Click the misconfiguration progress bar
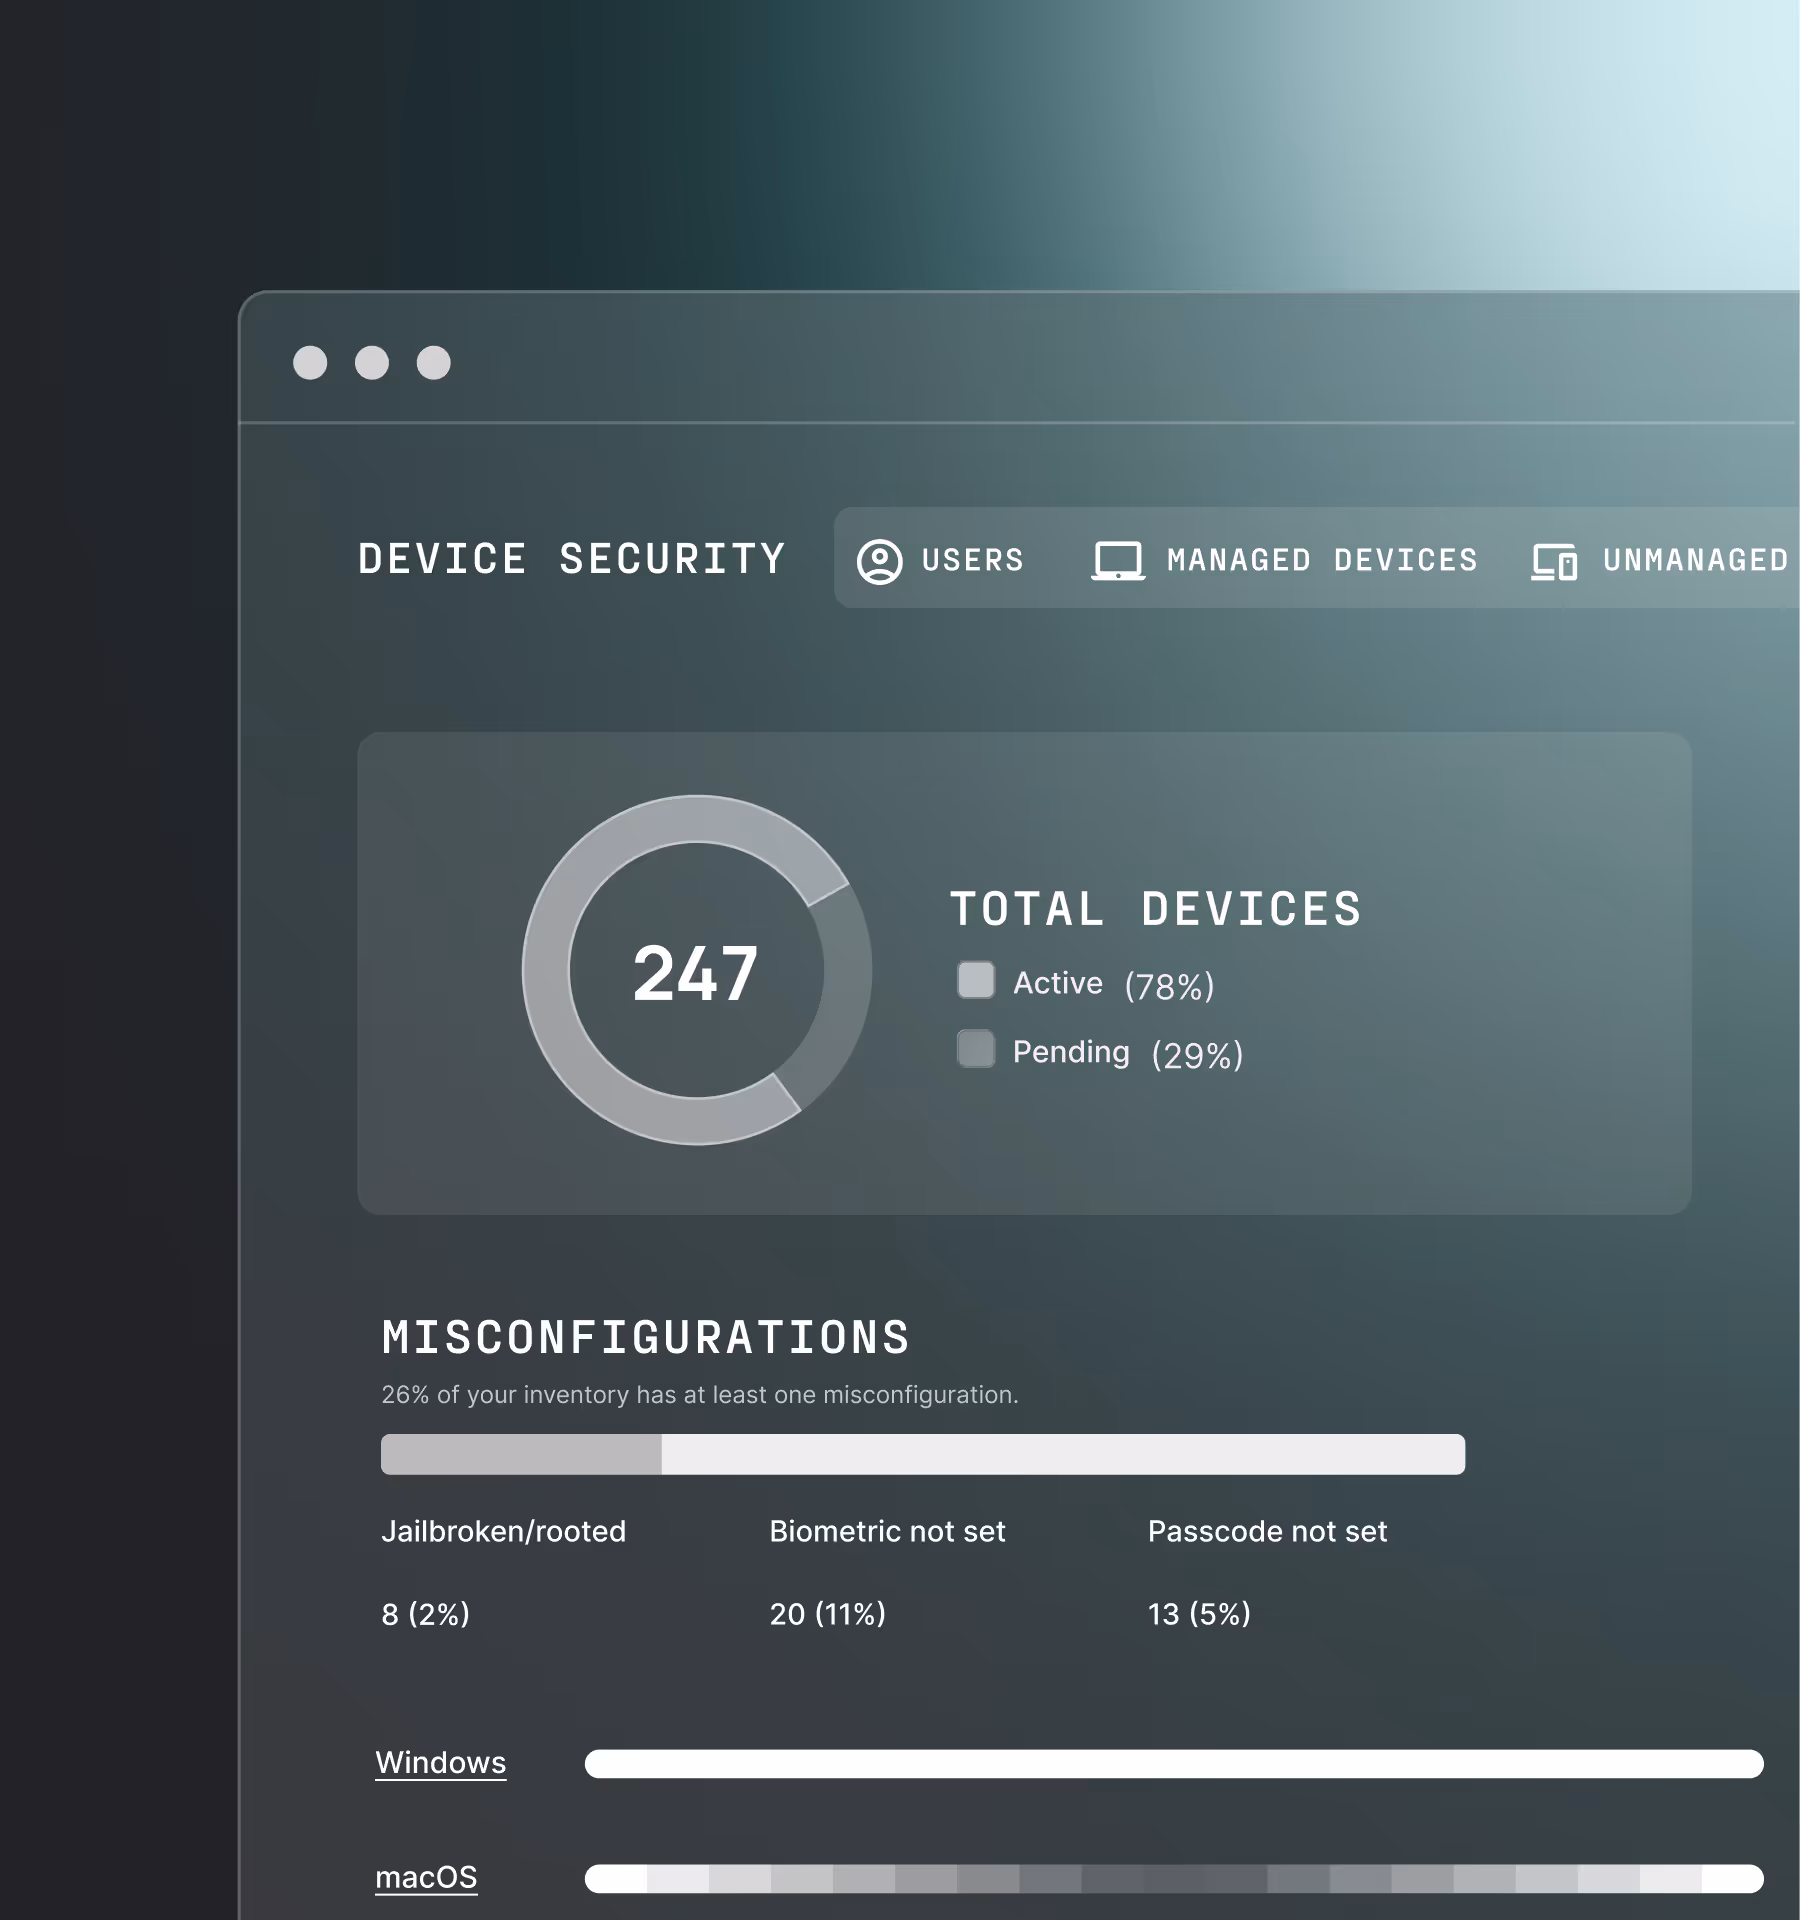 point(923,1454)
